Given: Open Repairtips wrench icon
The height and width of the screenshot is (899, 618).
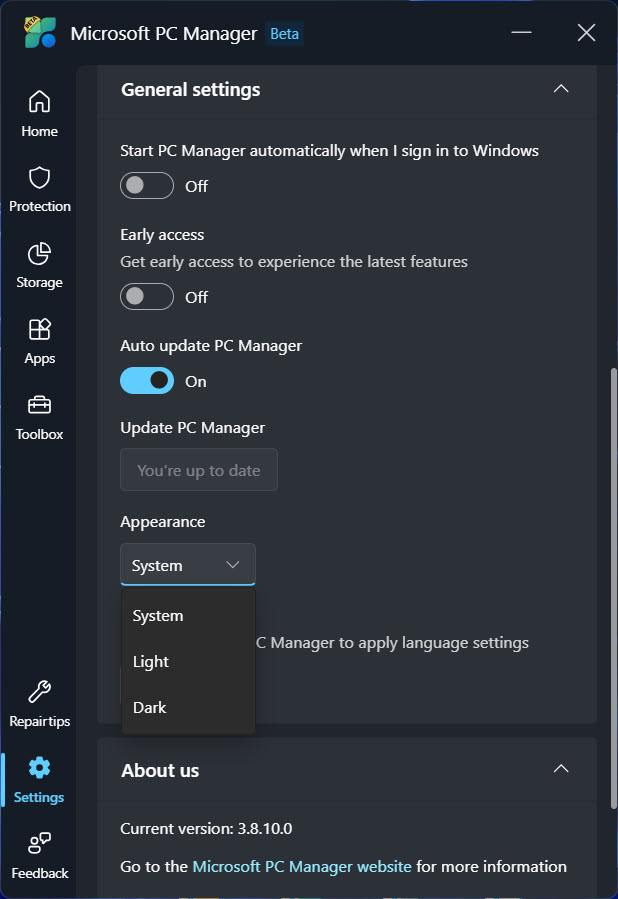Looking at the screenshot, I should (x=39, y=692).
